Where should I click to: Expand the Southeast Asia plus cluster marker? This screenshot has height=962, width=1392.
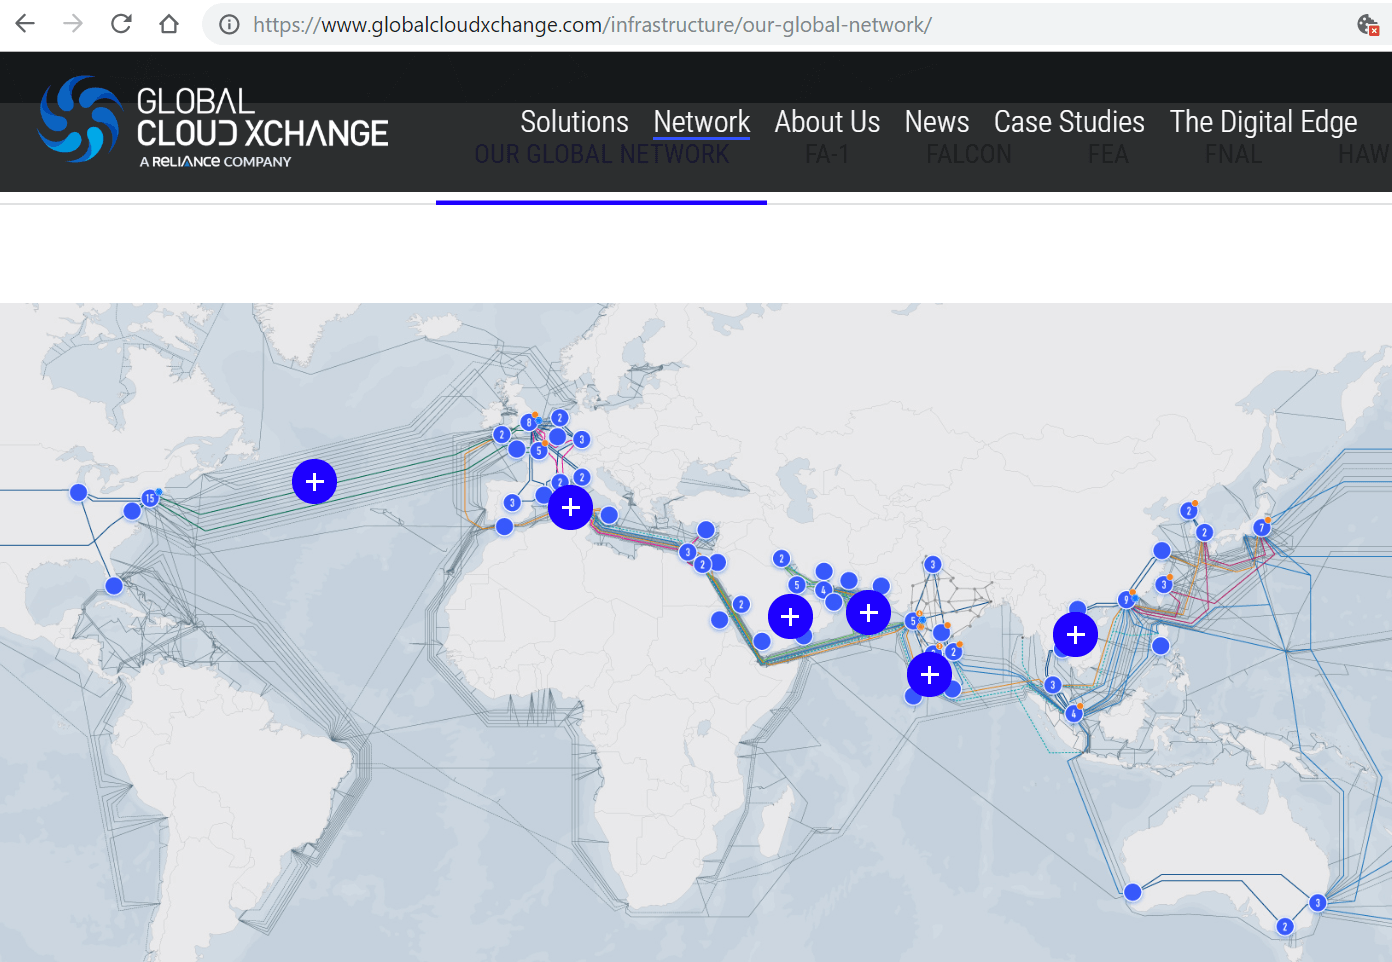coord(1075,634)
